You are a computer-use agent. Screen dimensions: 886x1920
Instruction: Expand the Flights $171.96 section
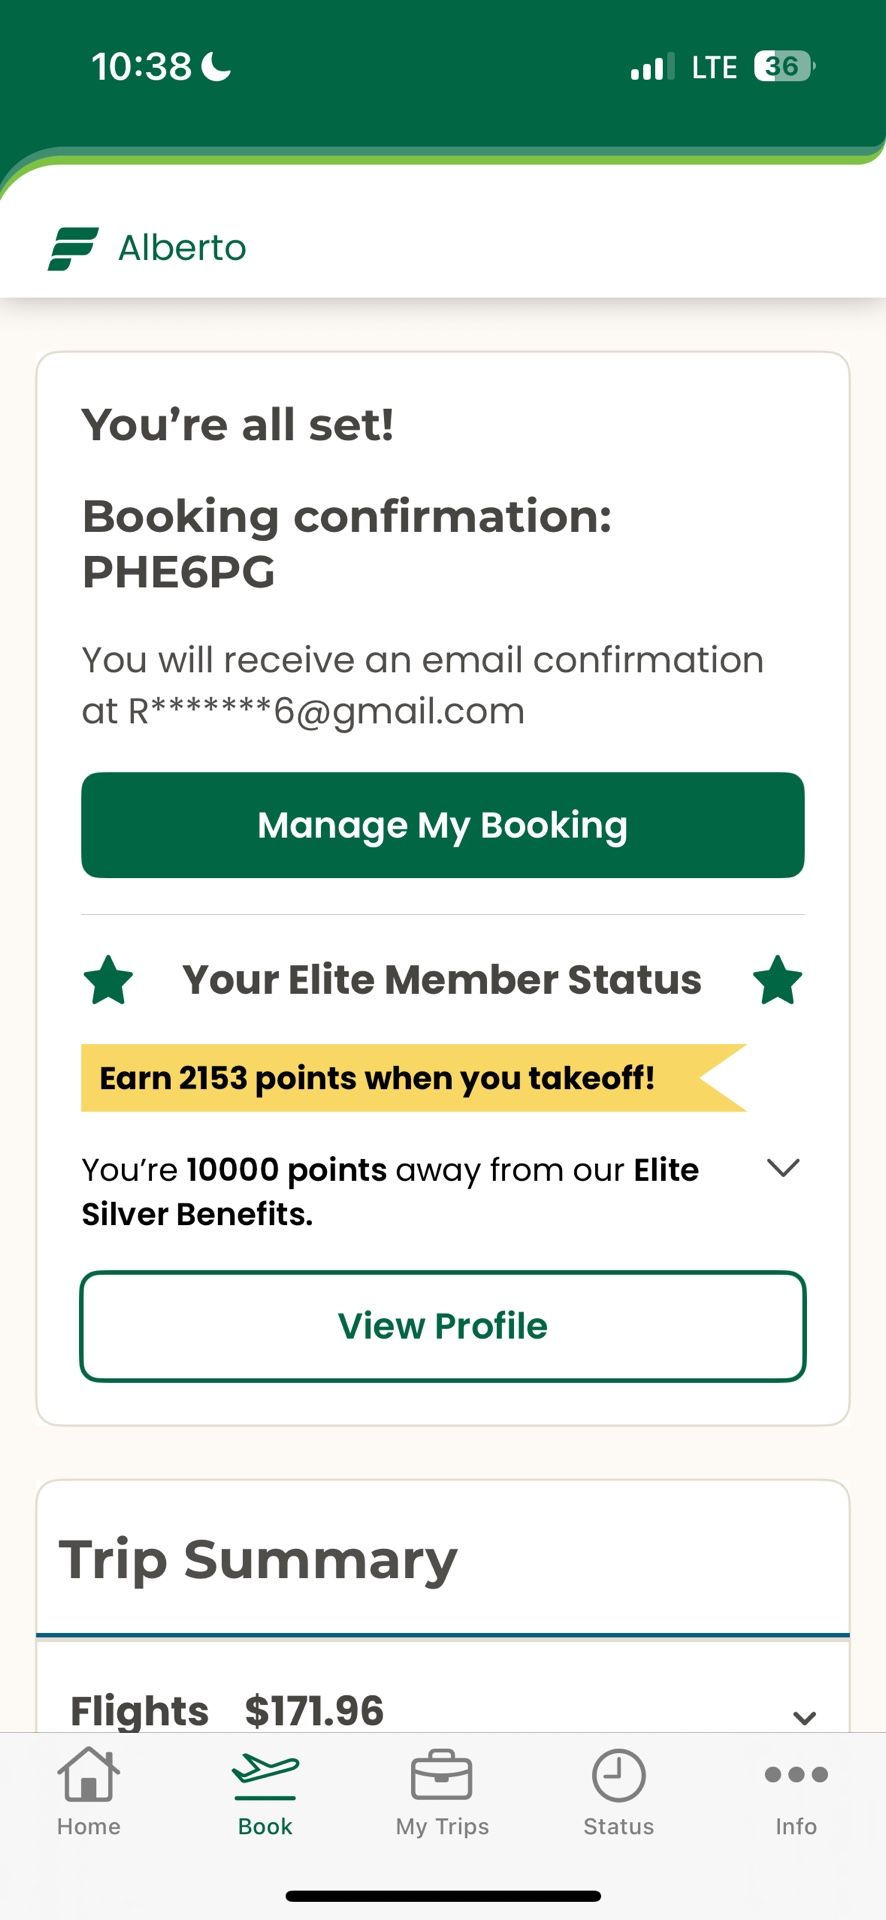(x=804, y=1717)
